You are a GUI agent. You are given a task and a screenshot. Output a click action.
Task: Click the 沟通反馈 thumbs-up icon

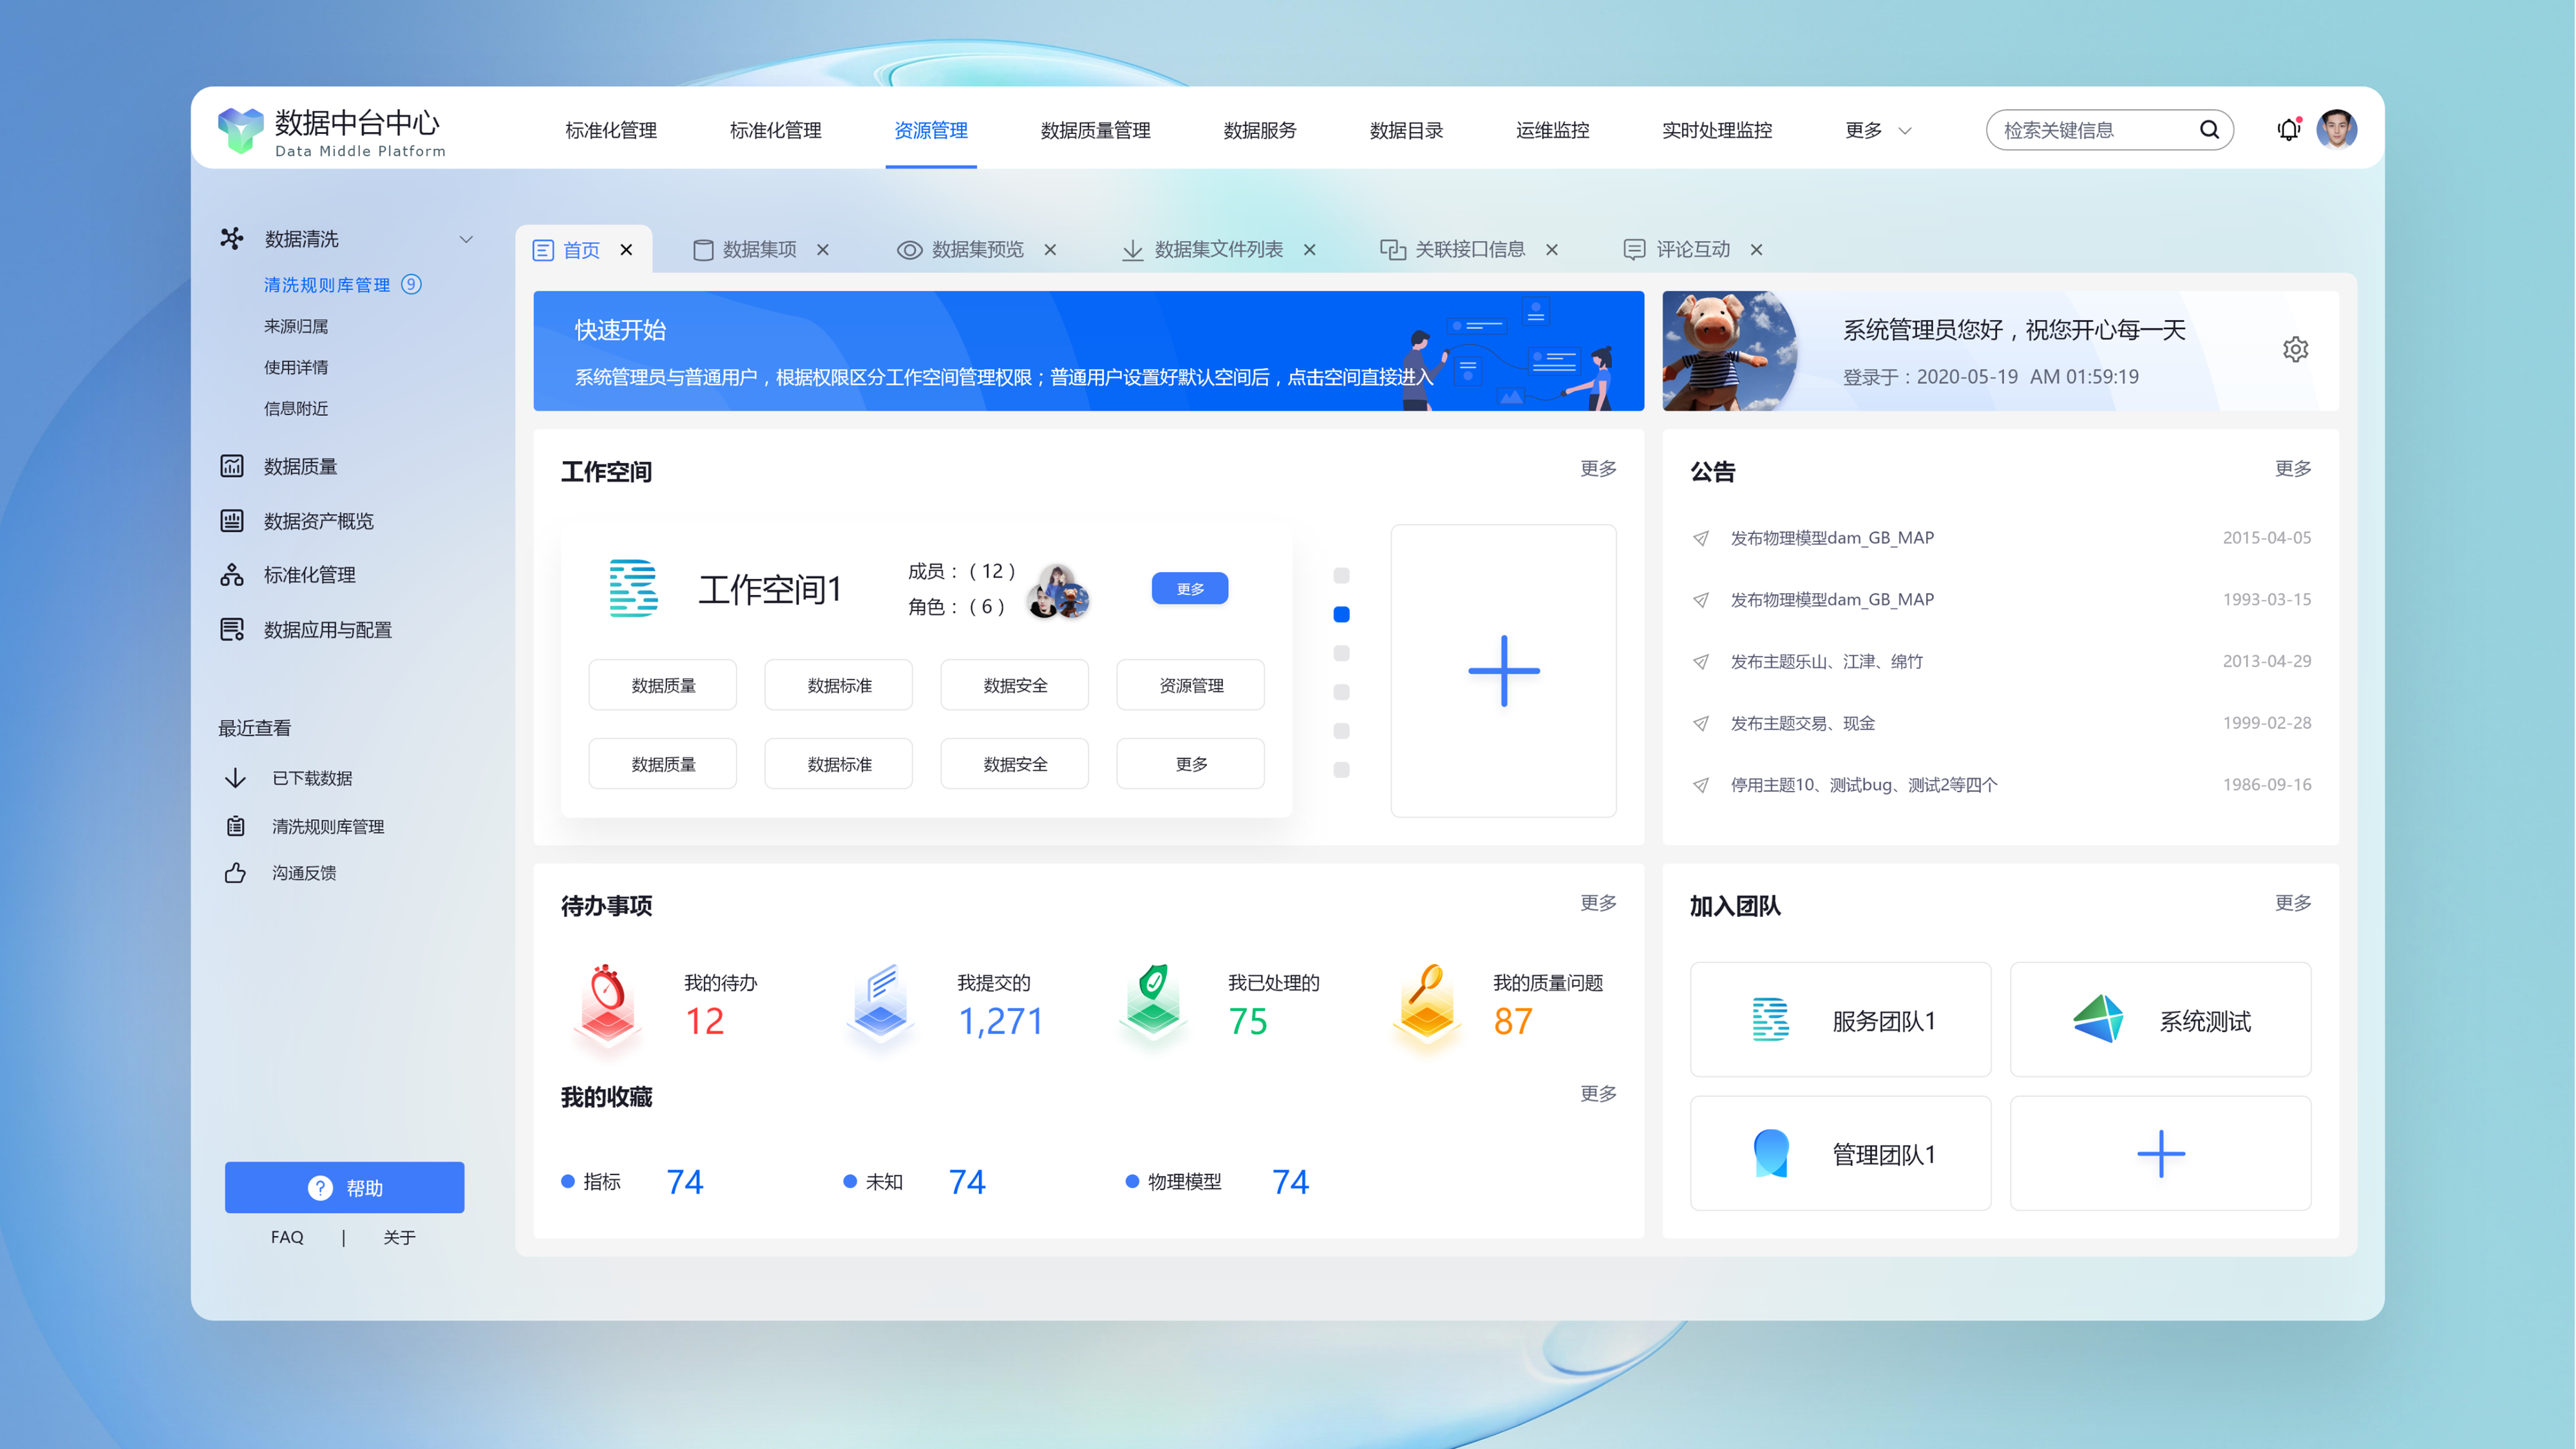[236, 872]
